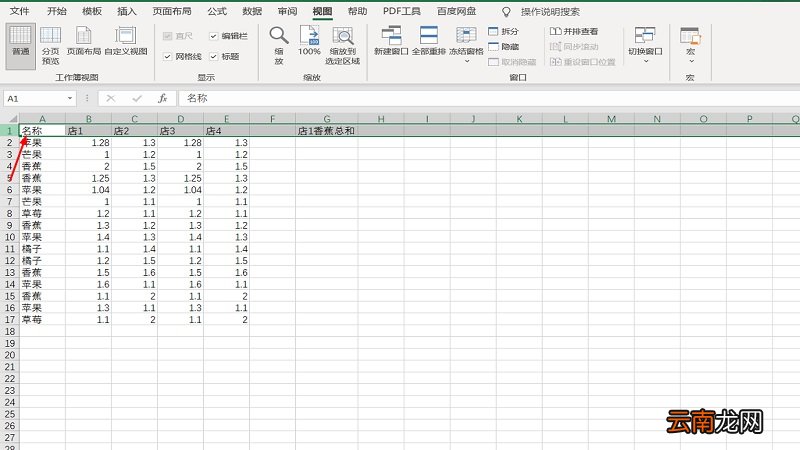
Task: Open the Page Layout (页面布局) ribbon tab
Action: [172, 11]
